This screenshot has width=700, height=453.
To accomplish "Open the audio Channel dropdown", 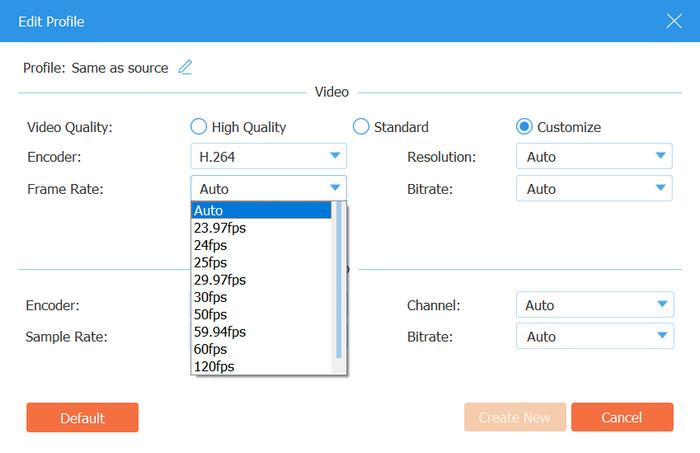I will click(x=595, y=305).
